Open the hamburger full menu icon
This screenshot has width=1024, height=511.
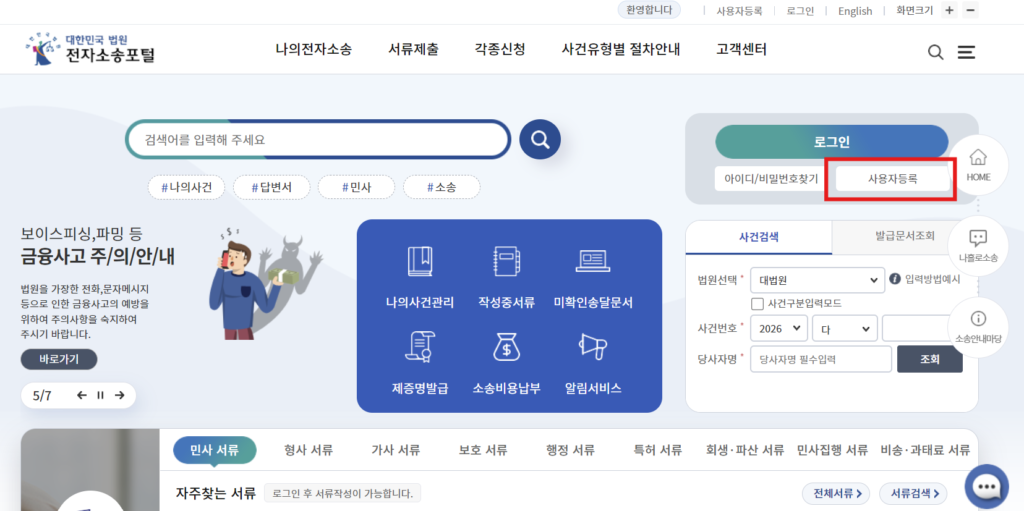tap(967, 52)
